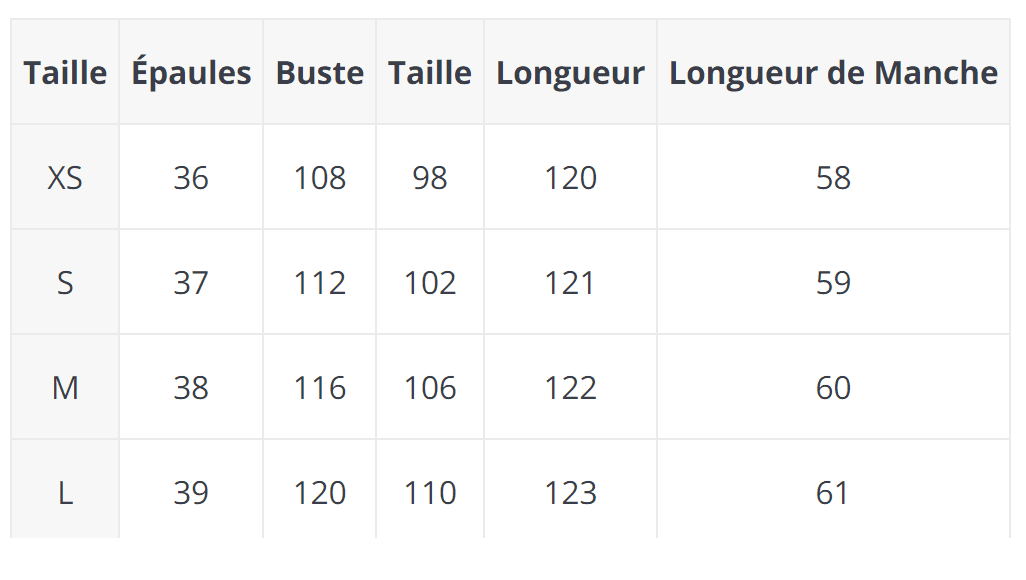
Task: Select the S size row label
Action: [65, 283]
